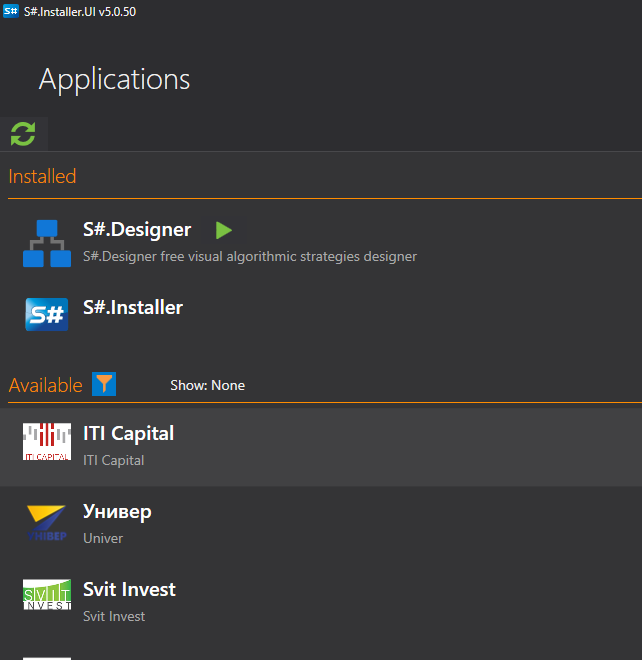Open the filter funnel next to Available
Viewport: 642px width, 660px height.
104,384
